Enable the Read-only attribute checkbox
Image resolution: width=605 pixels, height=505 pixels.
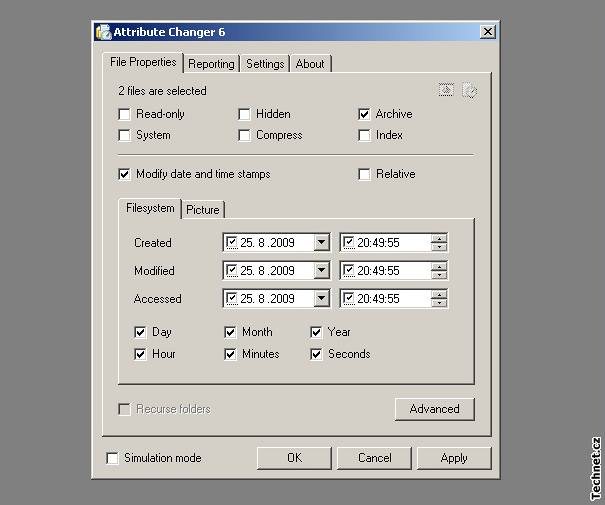point(124,114)
